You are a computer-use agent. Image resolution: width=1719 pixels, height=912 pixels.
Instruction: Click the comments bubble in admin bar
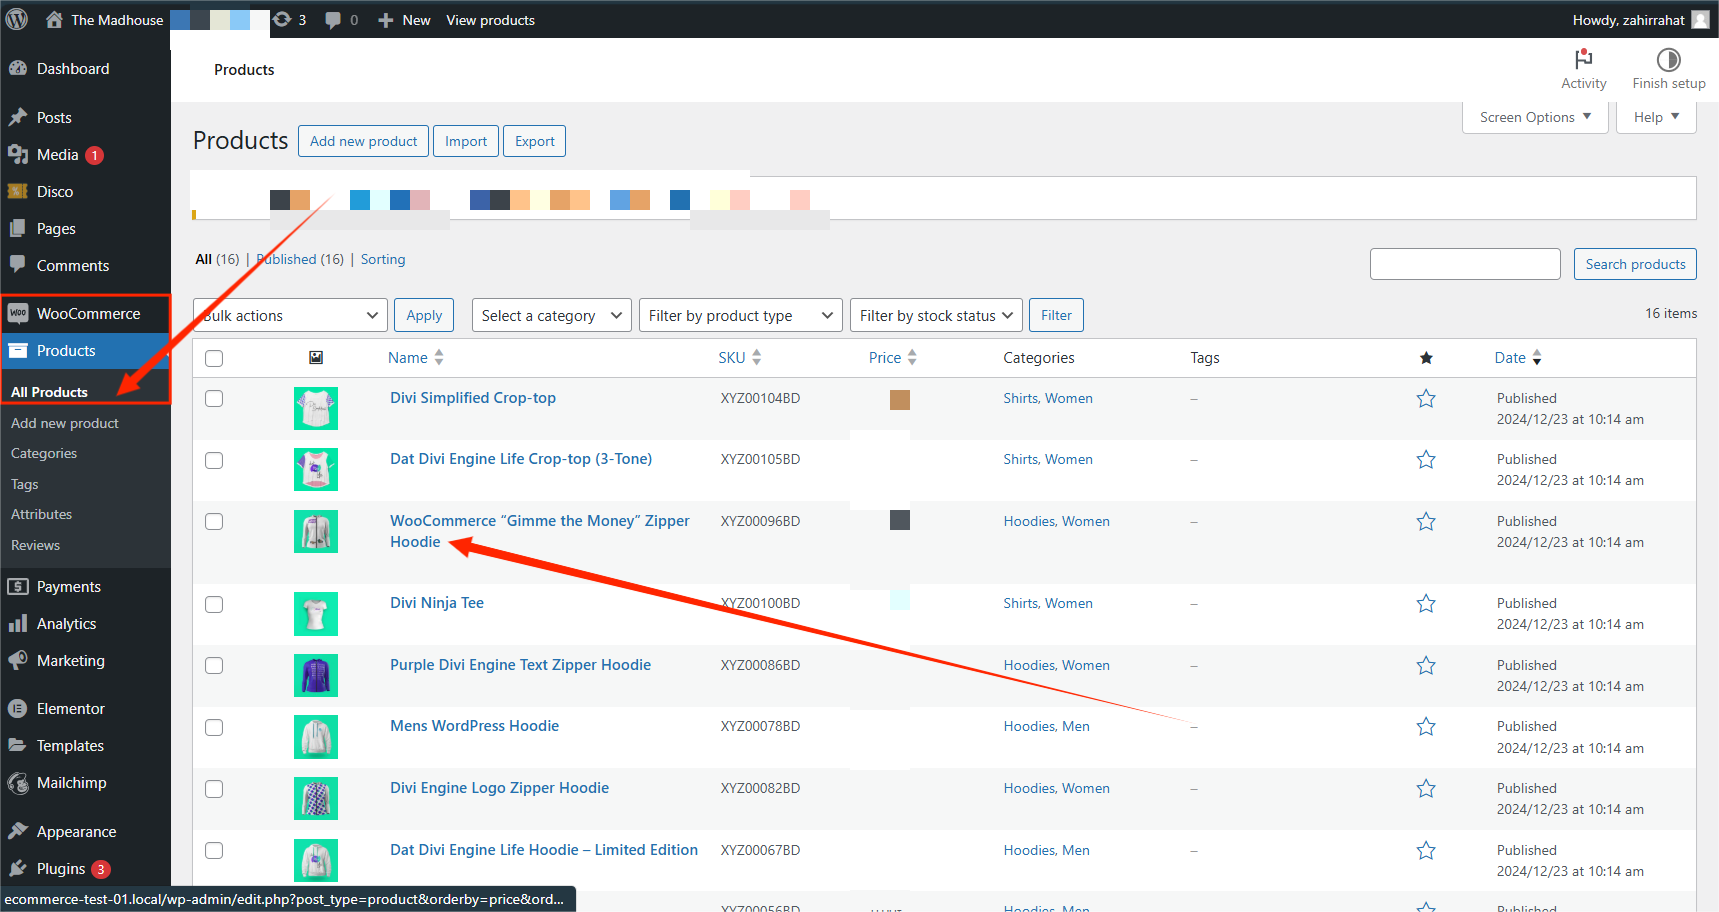click(333, 19)
